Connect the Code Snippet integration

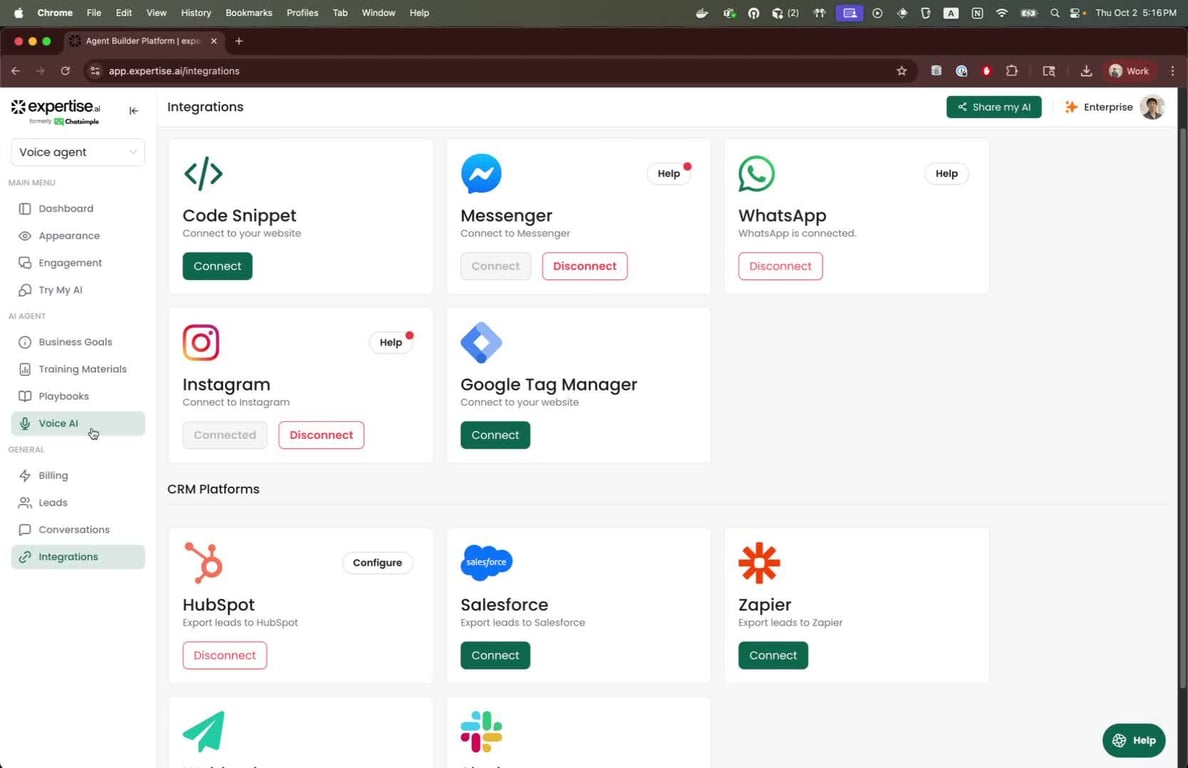pos(217,266)
